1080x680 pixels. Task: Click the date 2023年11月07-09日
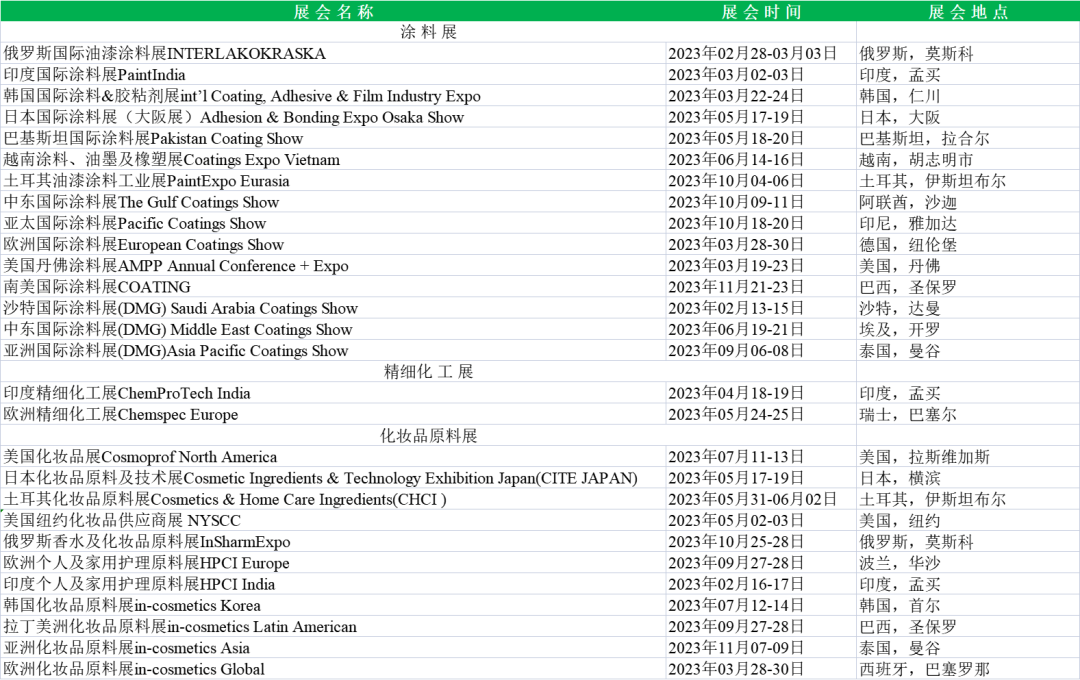[x=736, y=648]
